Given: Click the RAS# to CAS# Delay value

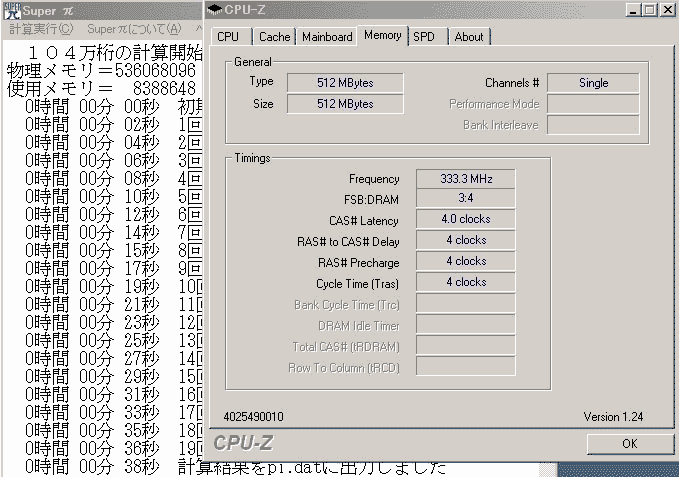Looking at the screenshot, I should point(466,240).
